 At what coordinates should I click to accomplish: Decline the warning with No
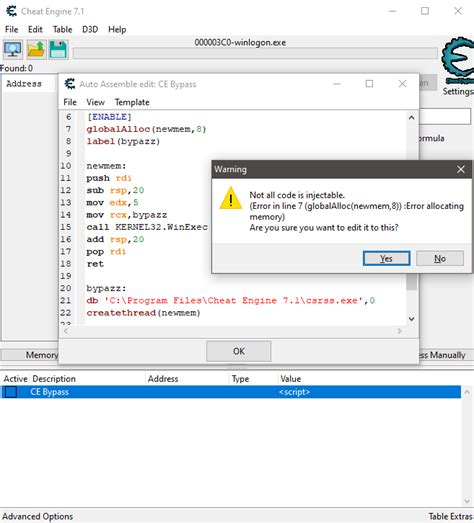click(x=440, y=258)
